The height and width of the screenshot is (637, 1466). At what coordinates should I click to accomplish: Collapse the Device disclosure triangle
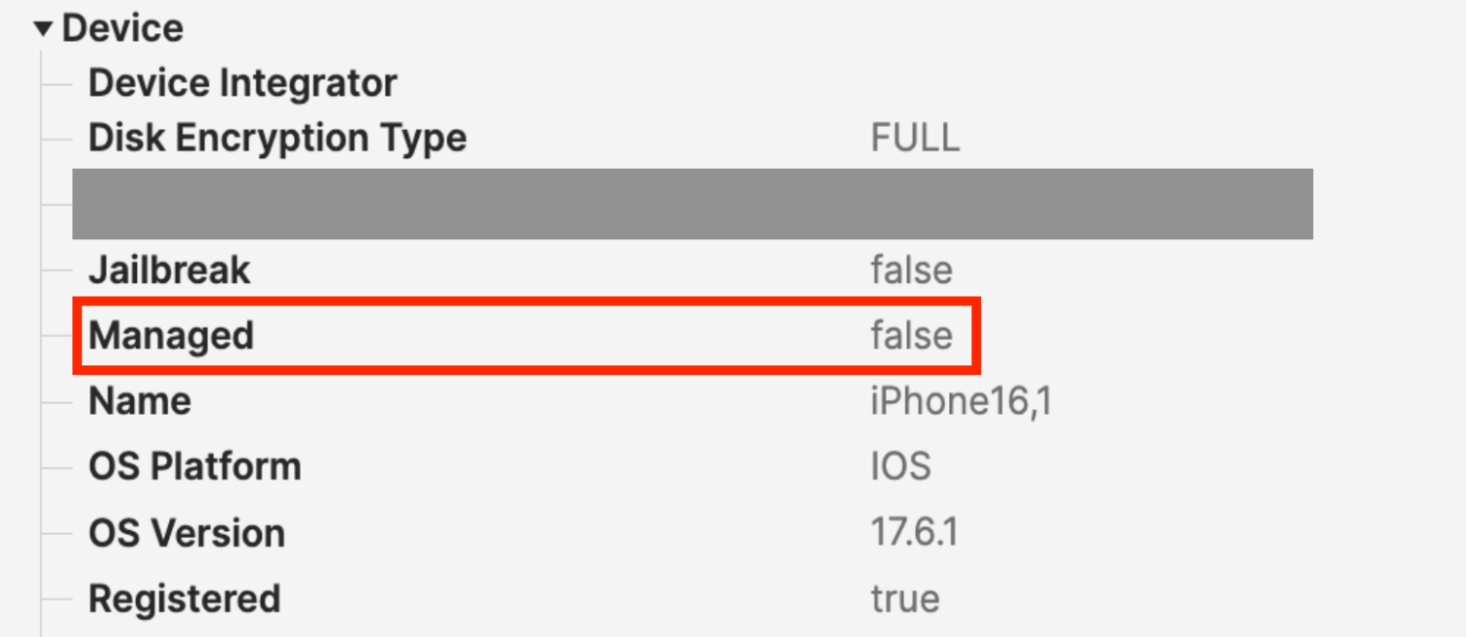point(42,29)
